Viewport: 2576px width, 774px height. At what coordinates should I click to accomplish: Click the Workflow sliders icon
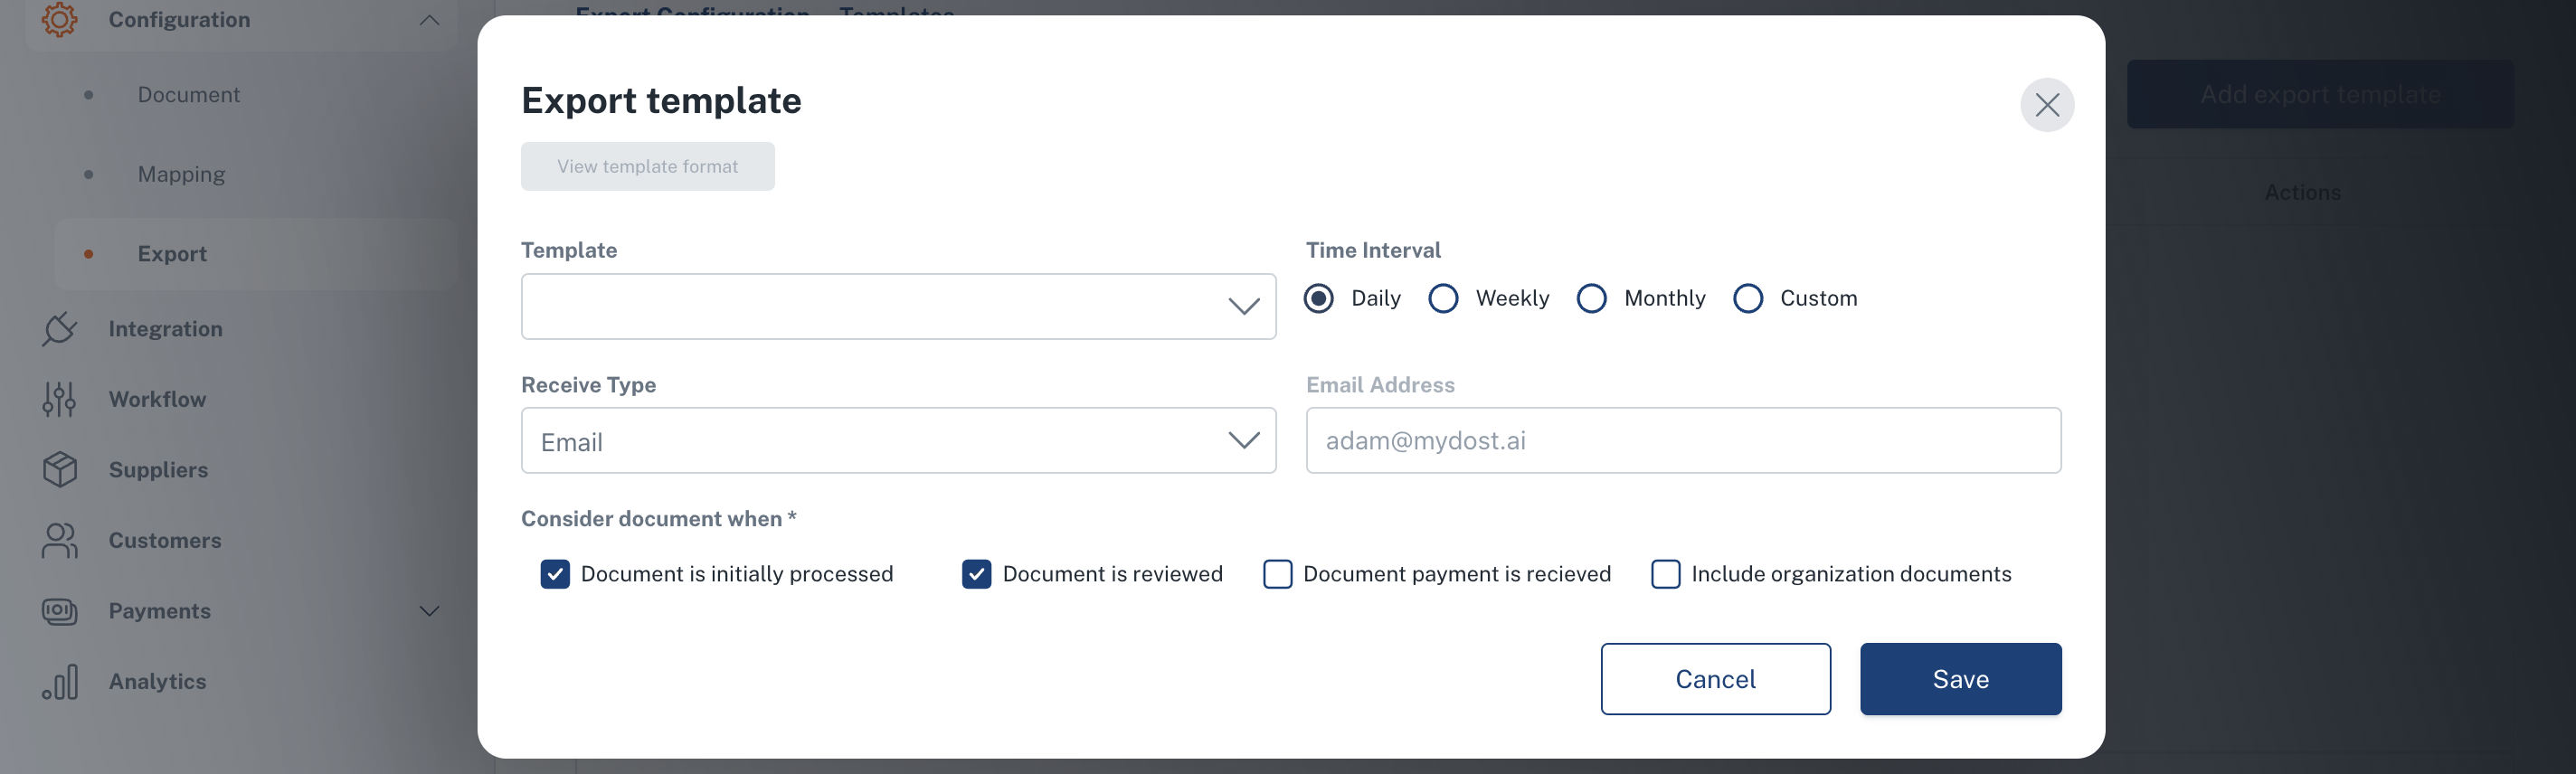(59, 399)
